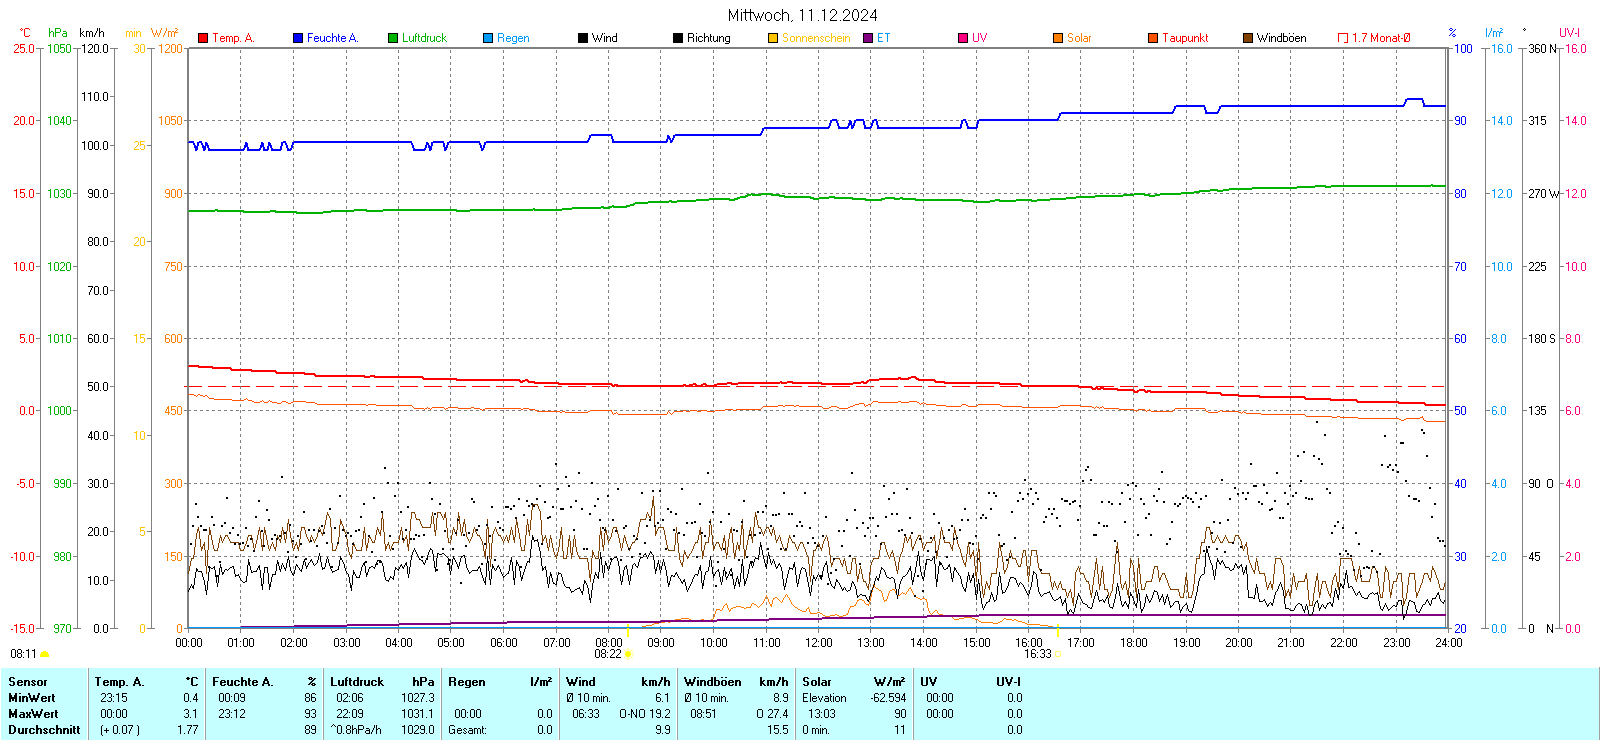Click the purple ET legend square
Image resolution: width=1600 pixels, height=740 pixels.
868,38
